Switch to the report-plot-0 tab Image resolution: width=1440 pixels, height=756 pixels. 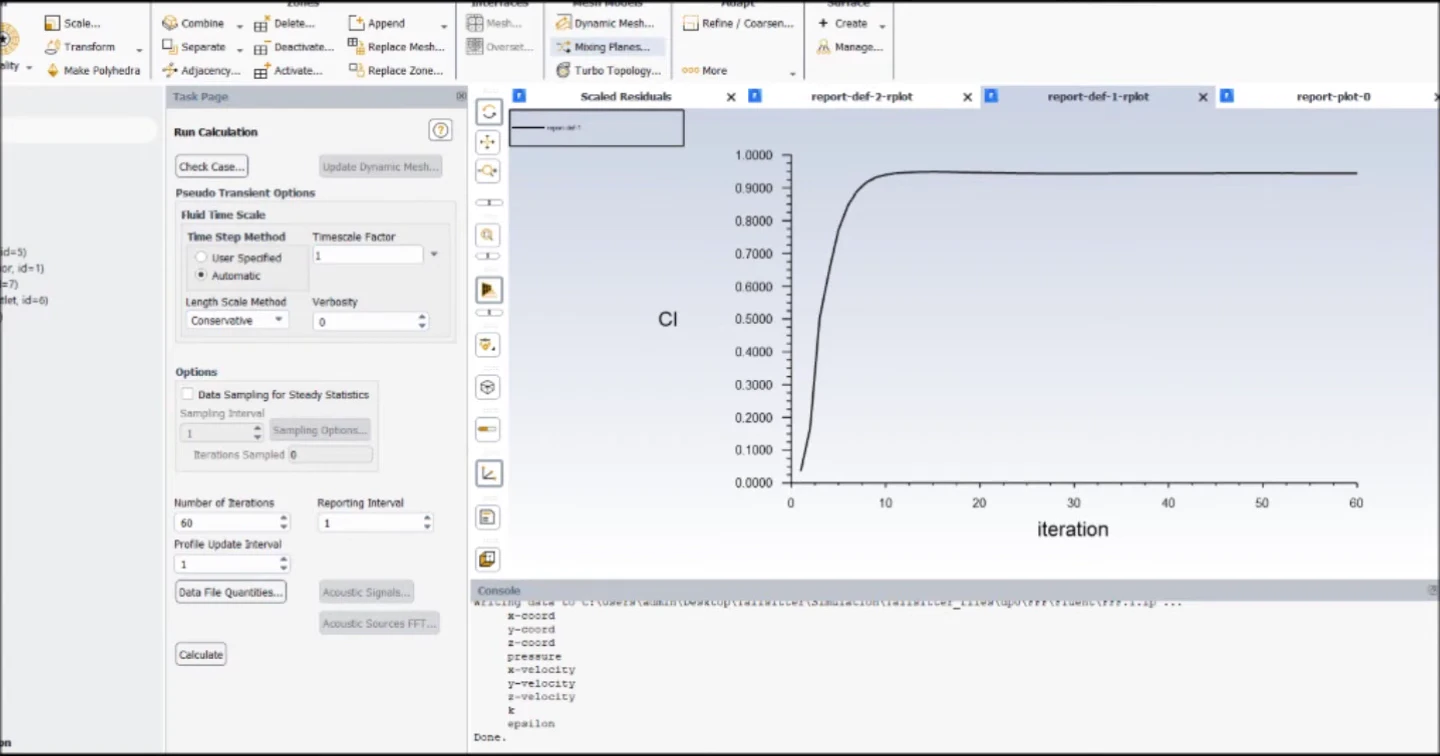(x=1333, y=97)
